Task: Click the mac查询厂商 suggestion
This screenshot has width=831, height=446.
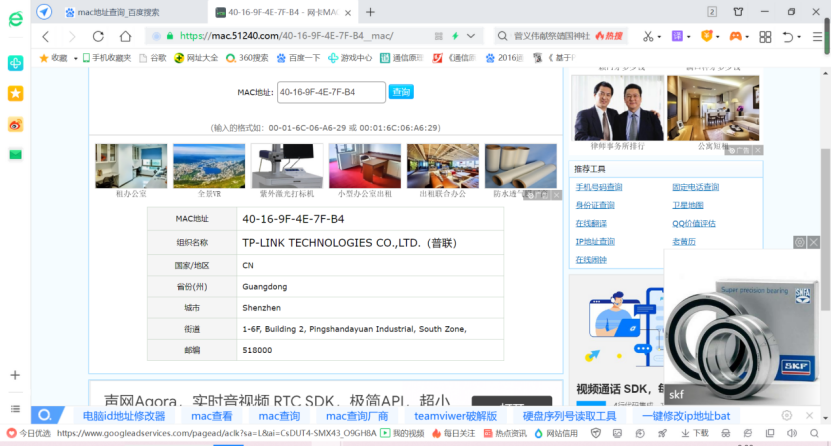Action: click(357, 416)
